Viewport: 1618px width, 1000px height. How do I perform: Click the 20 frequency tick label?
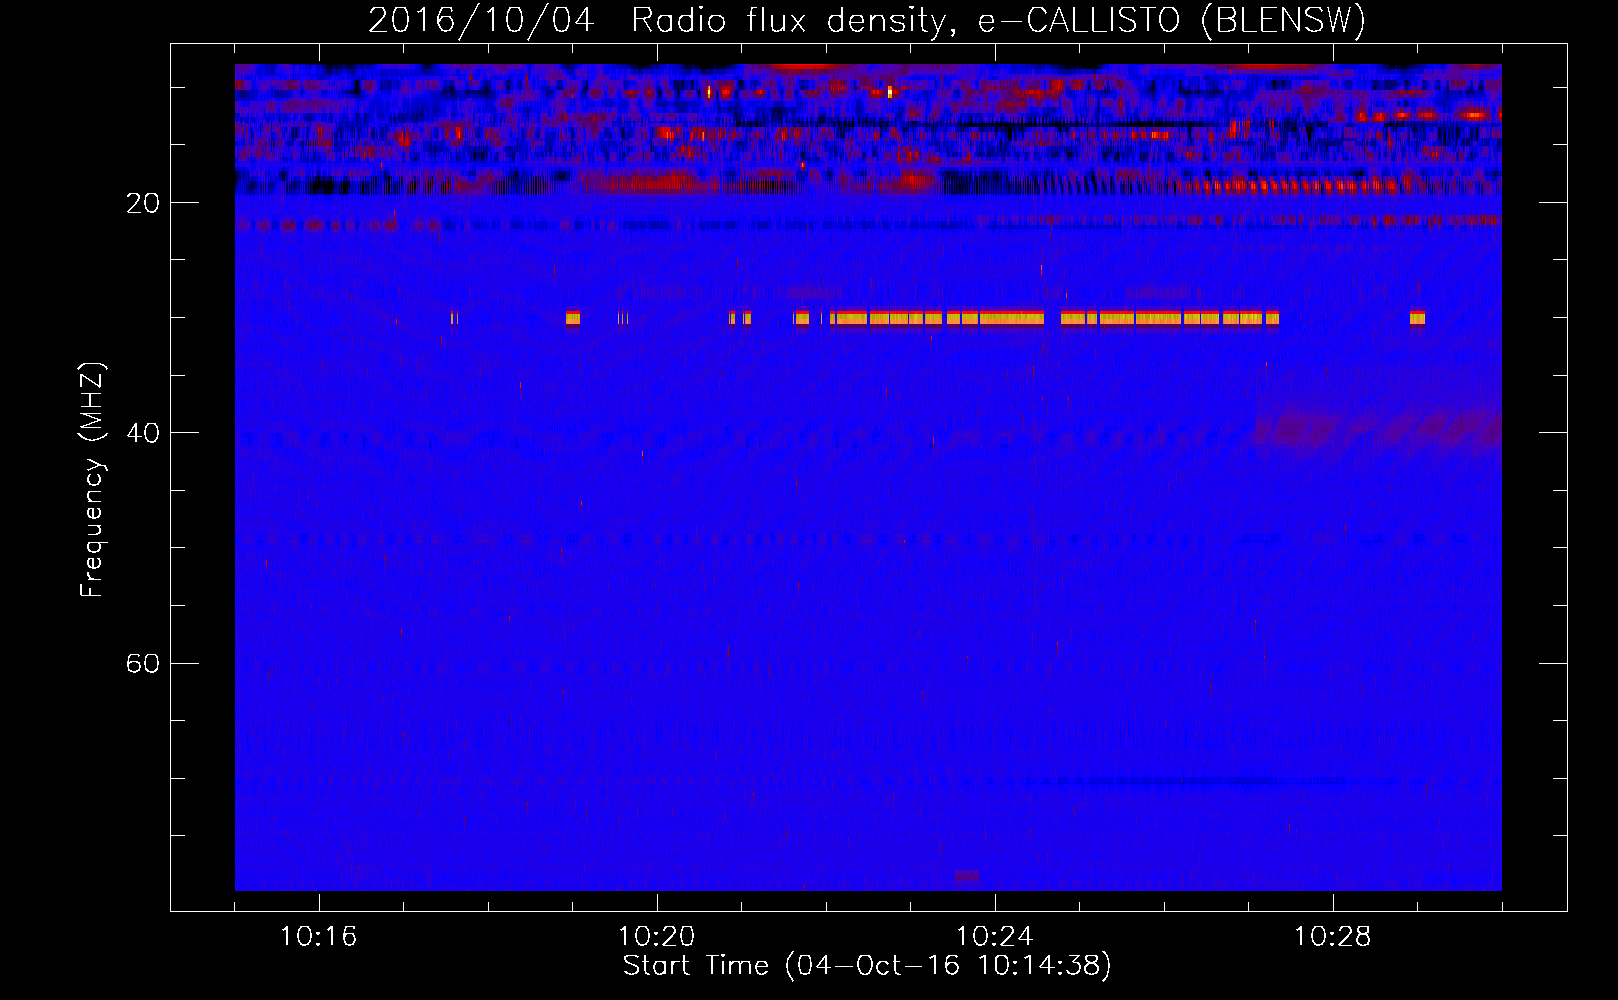[143, 203]
